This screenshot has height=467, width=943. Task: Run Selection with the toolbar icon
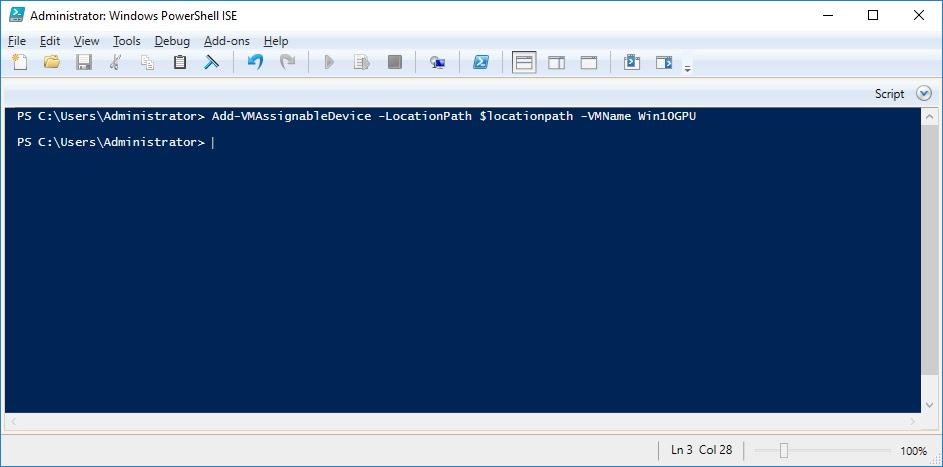tap(361, 62)
